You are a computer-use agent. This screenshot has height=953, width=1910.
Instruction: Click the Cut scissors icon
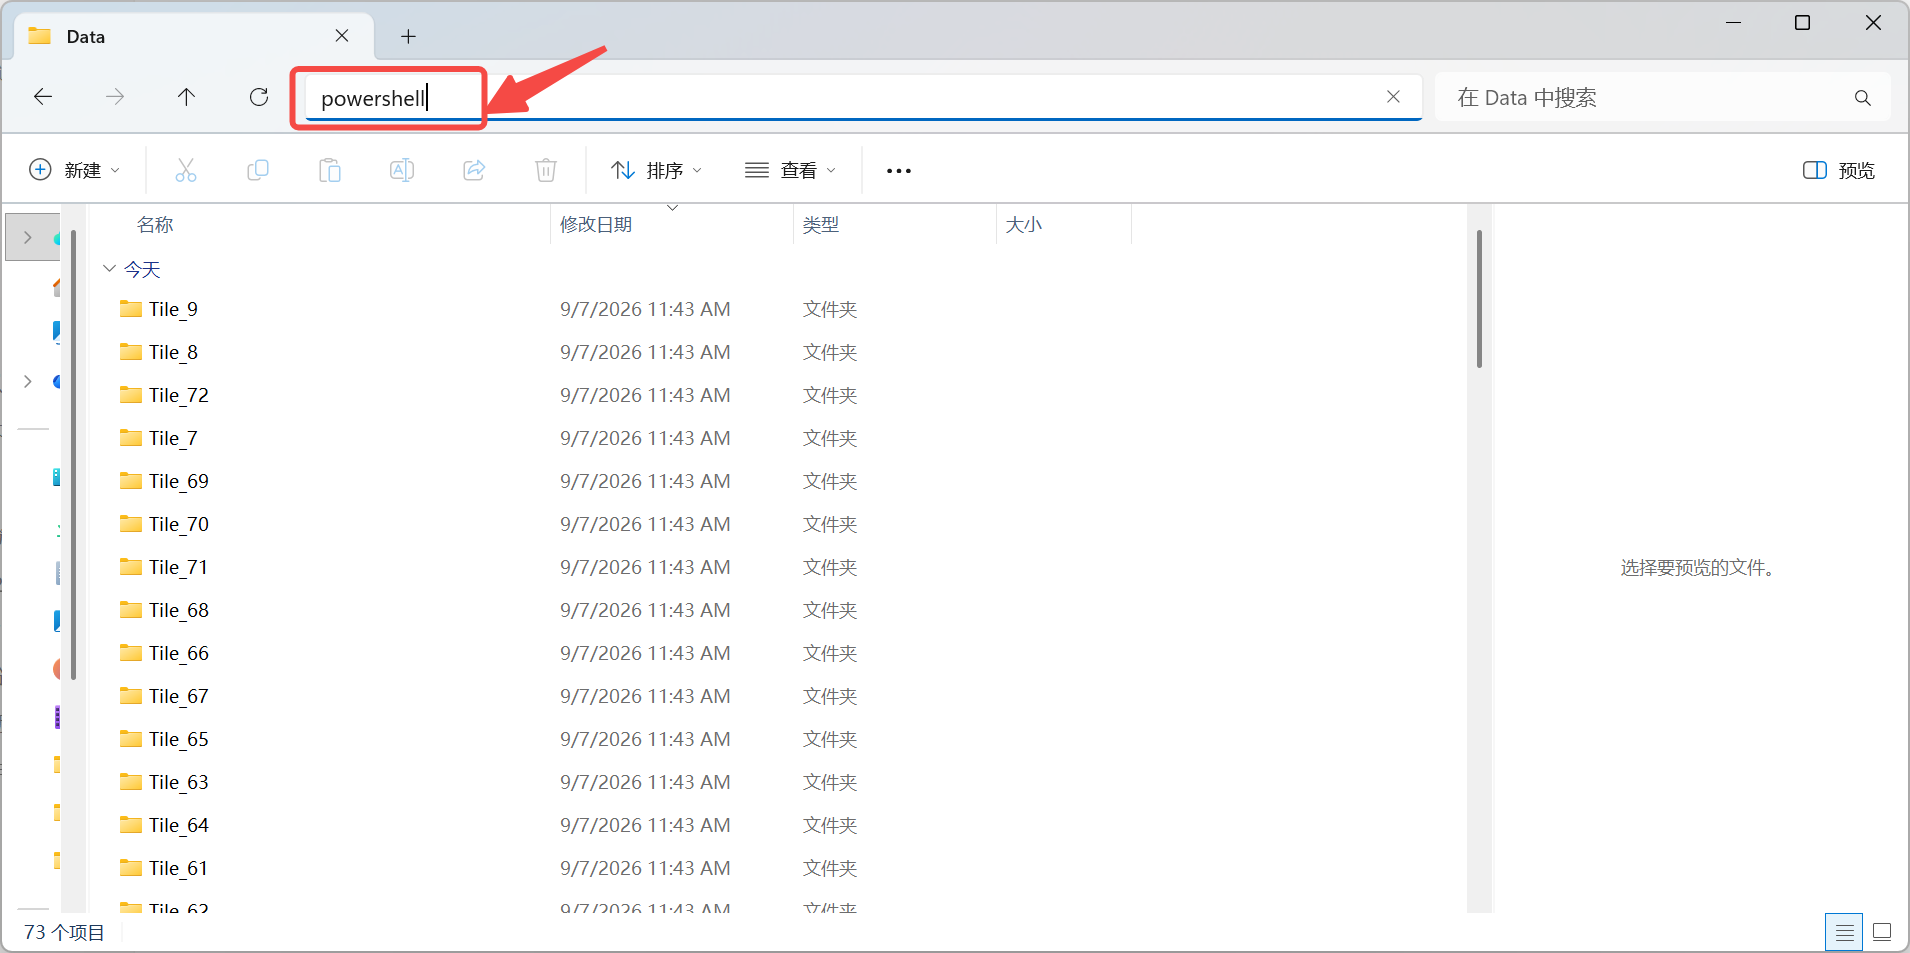186,170
